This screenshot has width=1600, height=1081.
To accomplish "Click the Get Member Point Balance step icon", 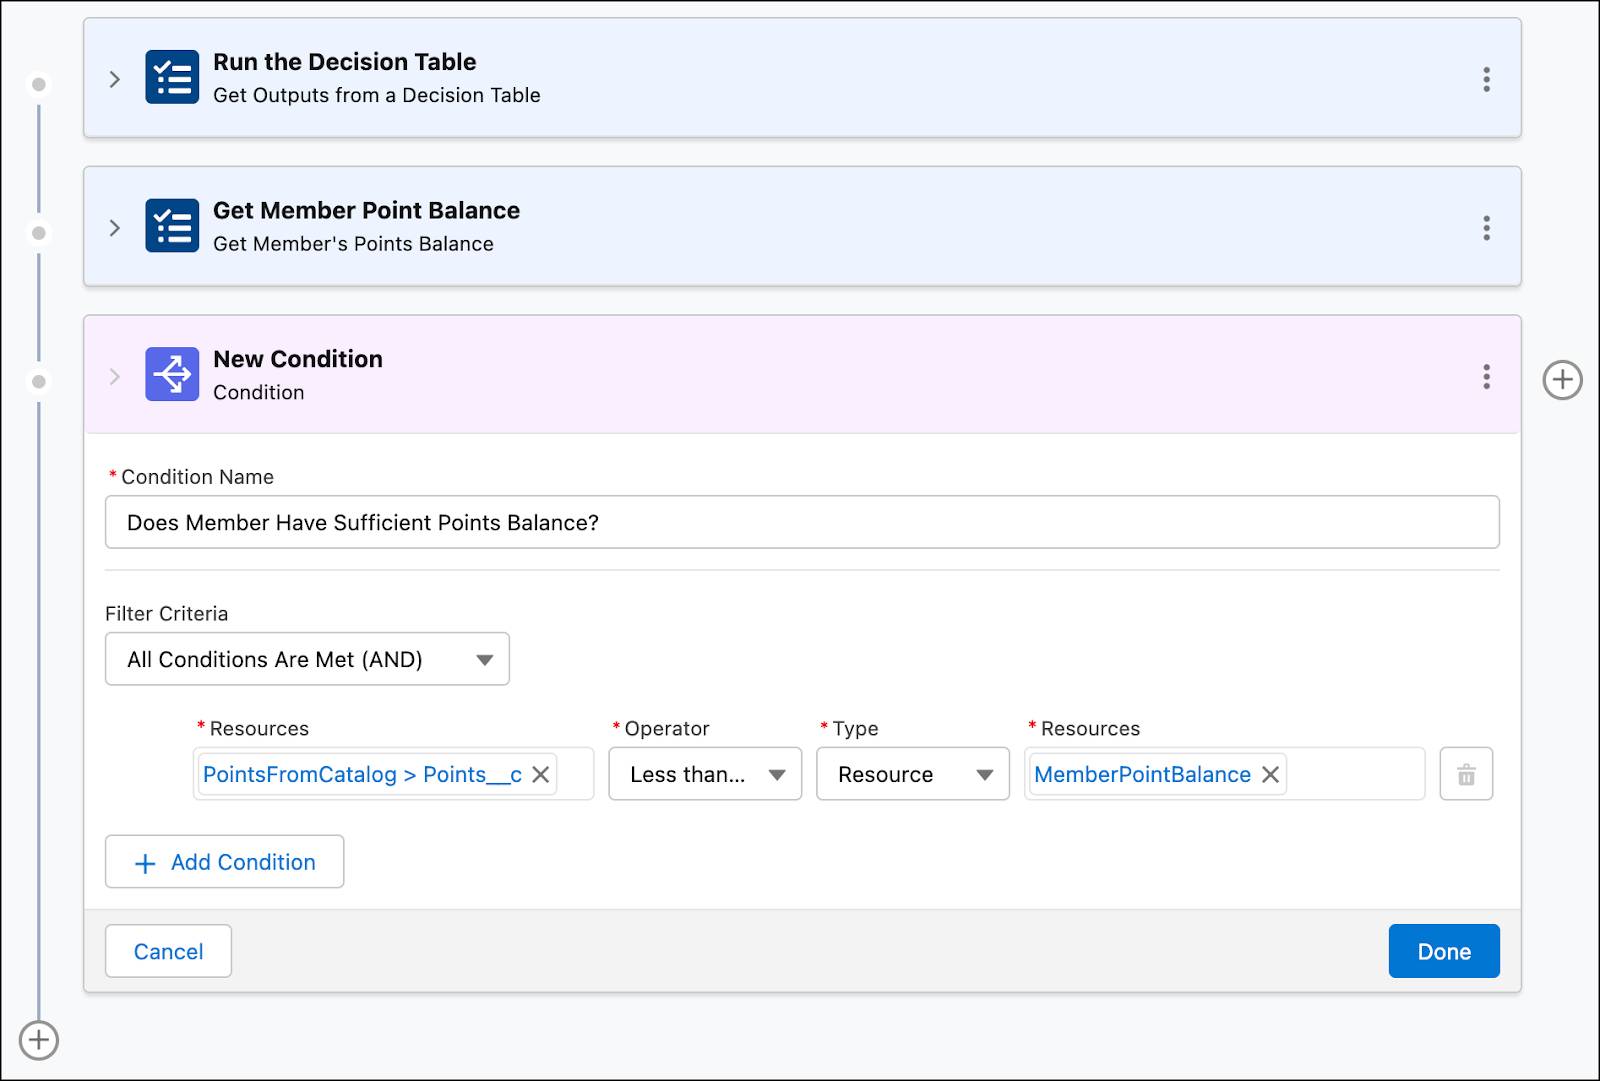I will point(172,226).
